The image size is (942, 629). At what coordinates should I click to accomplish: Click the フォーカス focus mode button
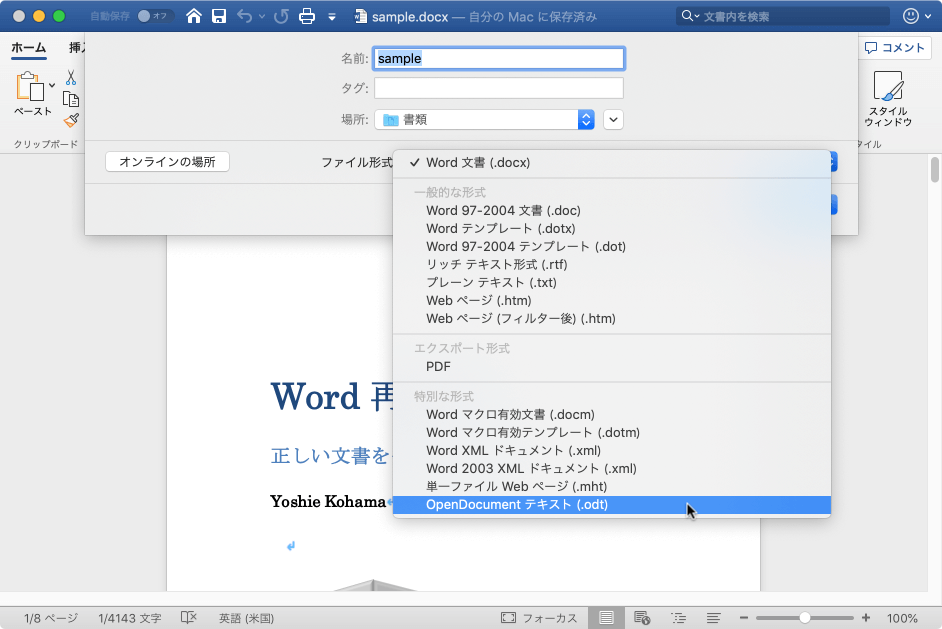(x=539, y=618)
